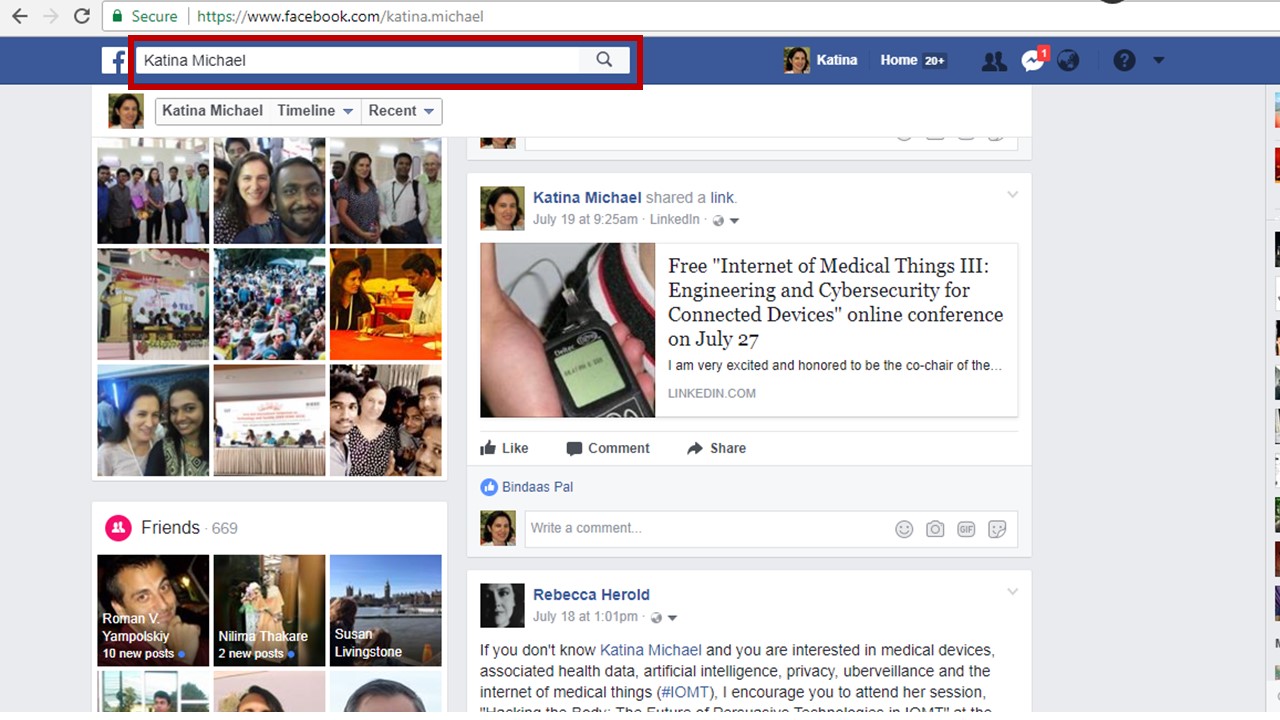Image resolution: width=1280 pixels, height=720 pixels.
Task: Click the profile picture in timeline header
Action: pyautogui.click(x=126, y=111)
